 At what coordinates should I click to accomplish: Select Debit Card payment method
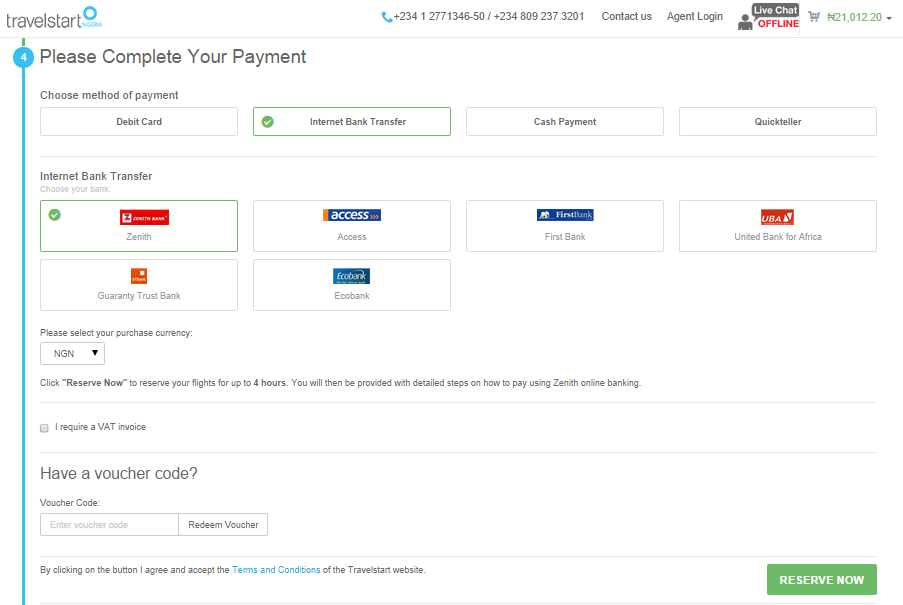[139, 121]
